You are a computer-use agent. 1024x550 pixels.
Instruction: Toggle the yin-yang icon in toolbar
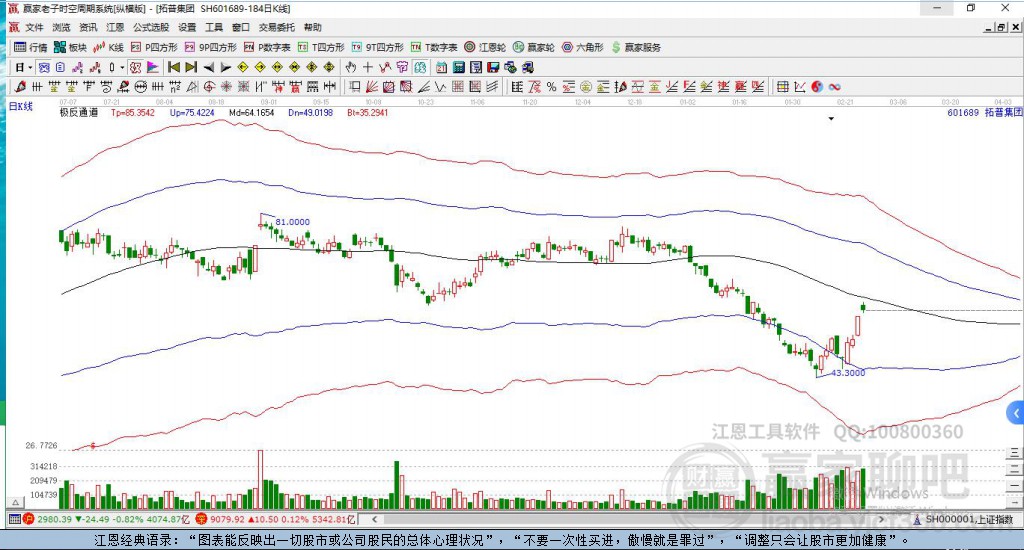pyautogui.click(x=817, y=87)
